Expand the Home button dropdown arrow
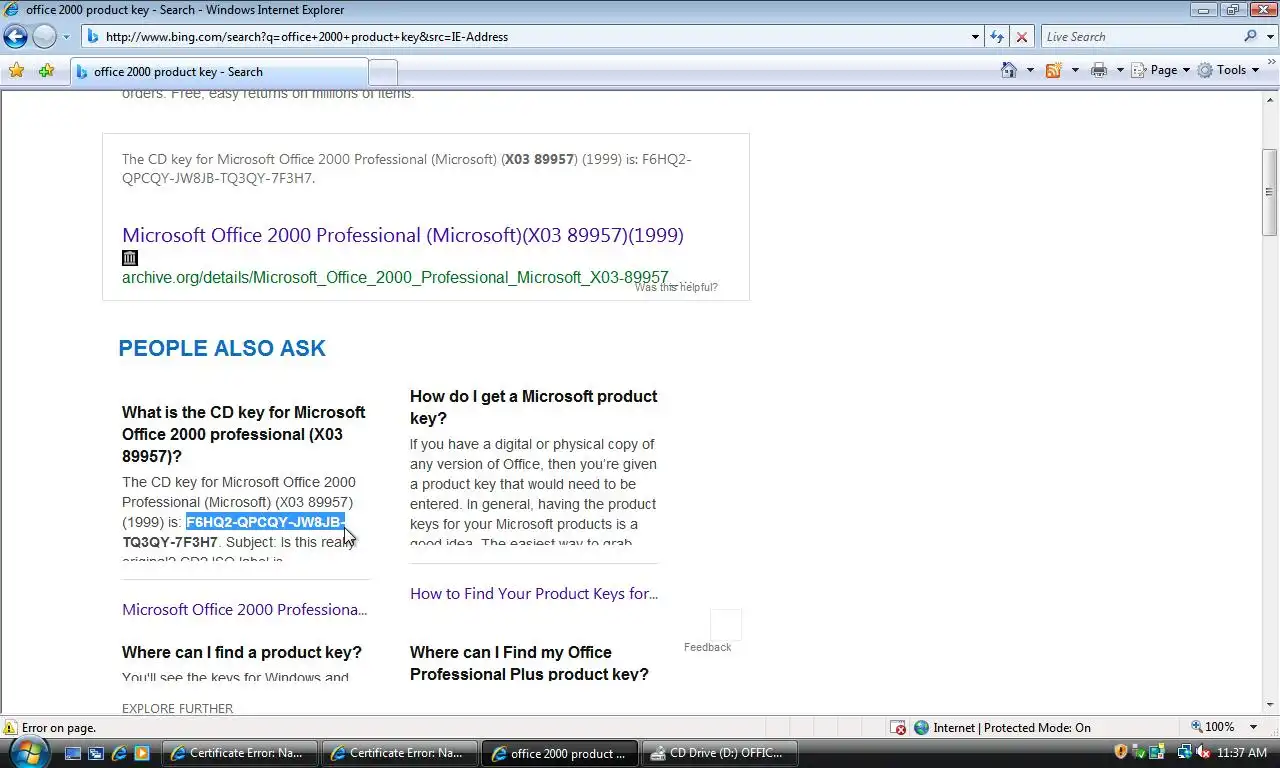Screen dimensions: 1280x768 click(x=1030, y=70)
